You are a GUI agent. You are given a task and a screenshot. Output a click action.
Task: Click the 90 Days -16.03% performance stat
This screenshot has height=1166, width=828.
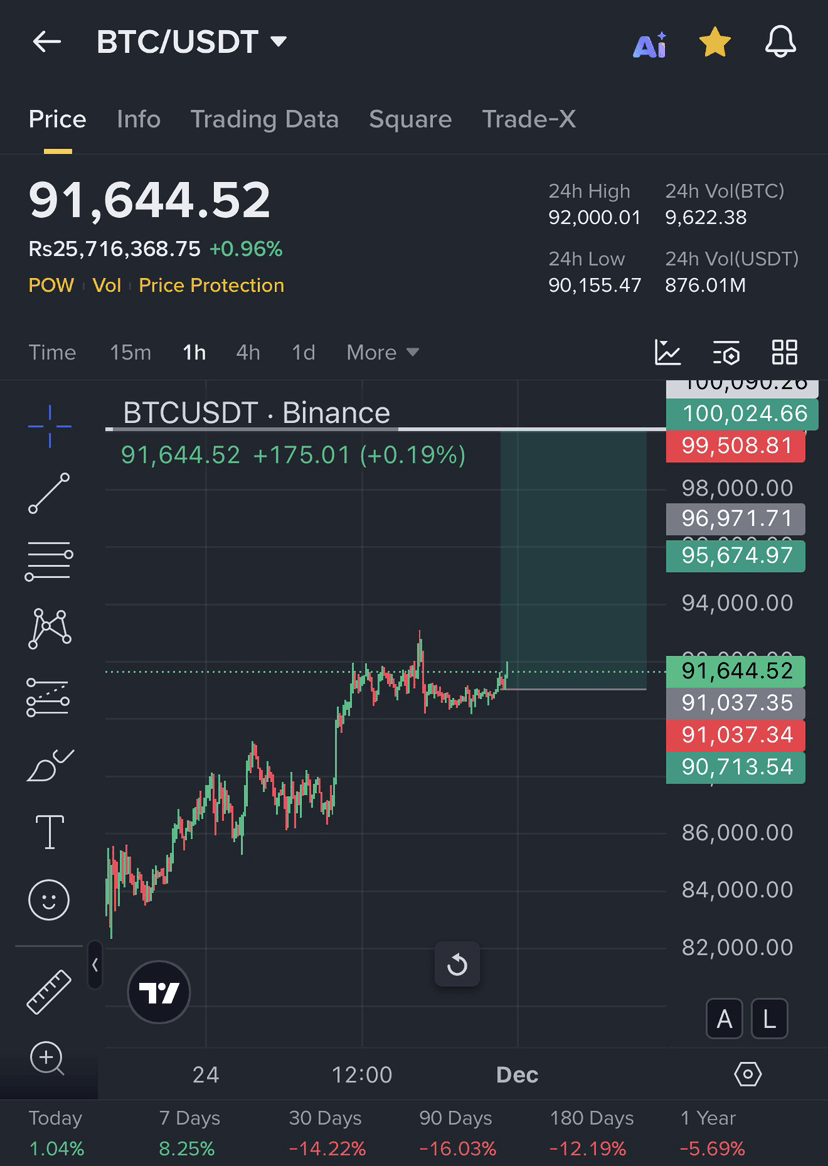(x=457, y=1133)
